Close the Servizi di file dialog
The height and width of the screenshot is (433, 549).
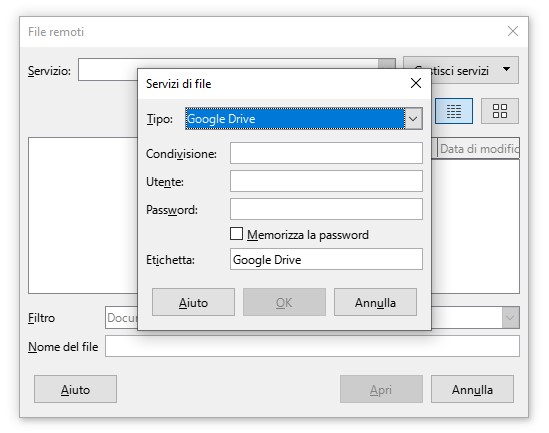[x=416, y=83]
